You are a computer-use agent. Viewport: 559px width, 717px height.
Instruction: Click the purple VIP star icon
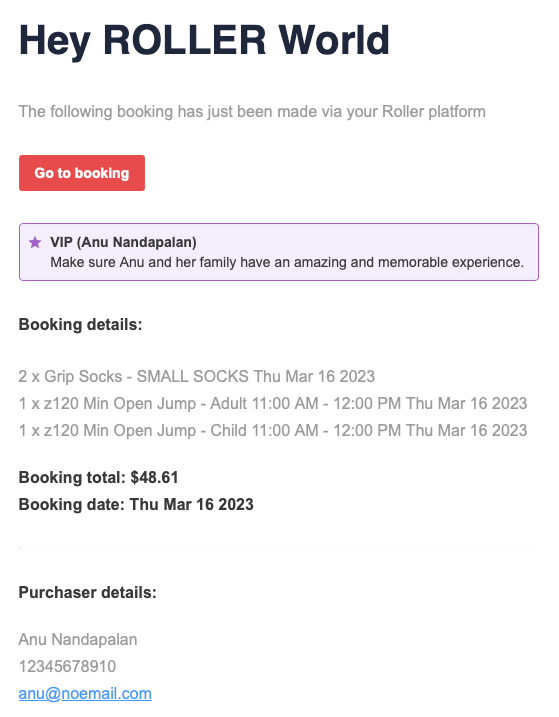tap(35, 242)
